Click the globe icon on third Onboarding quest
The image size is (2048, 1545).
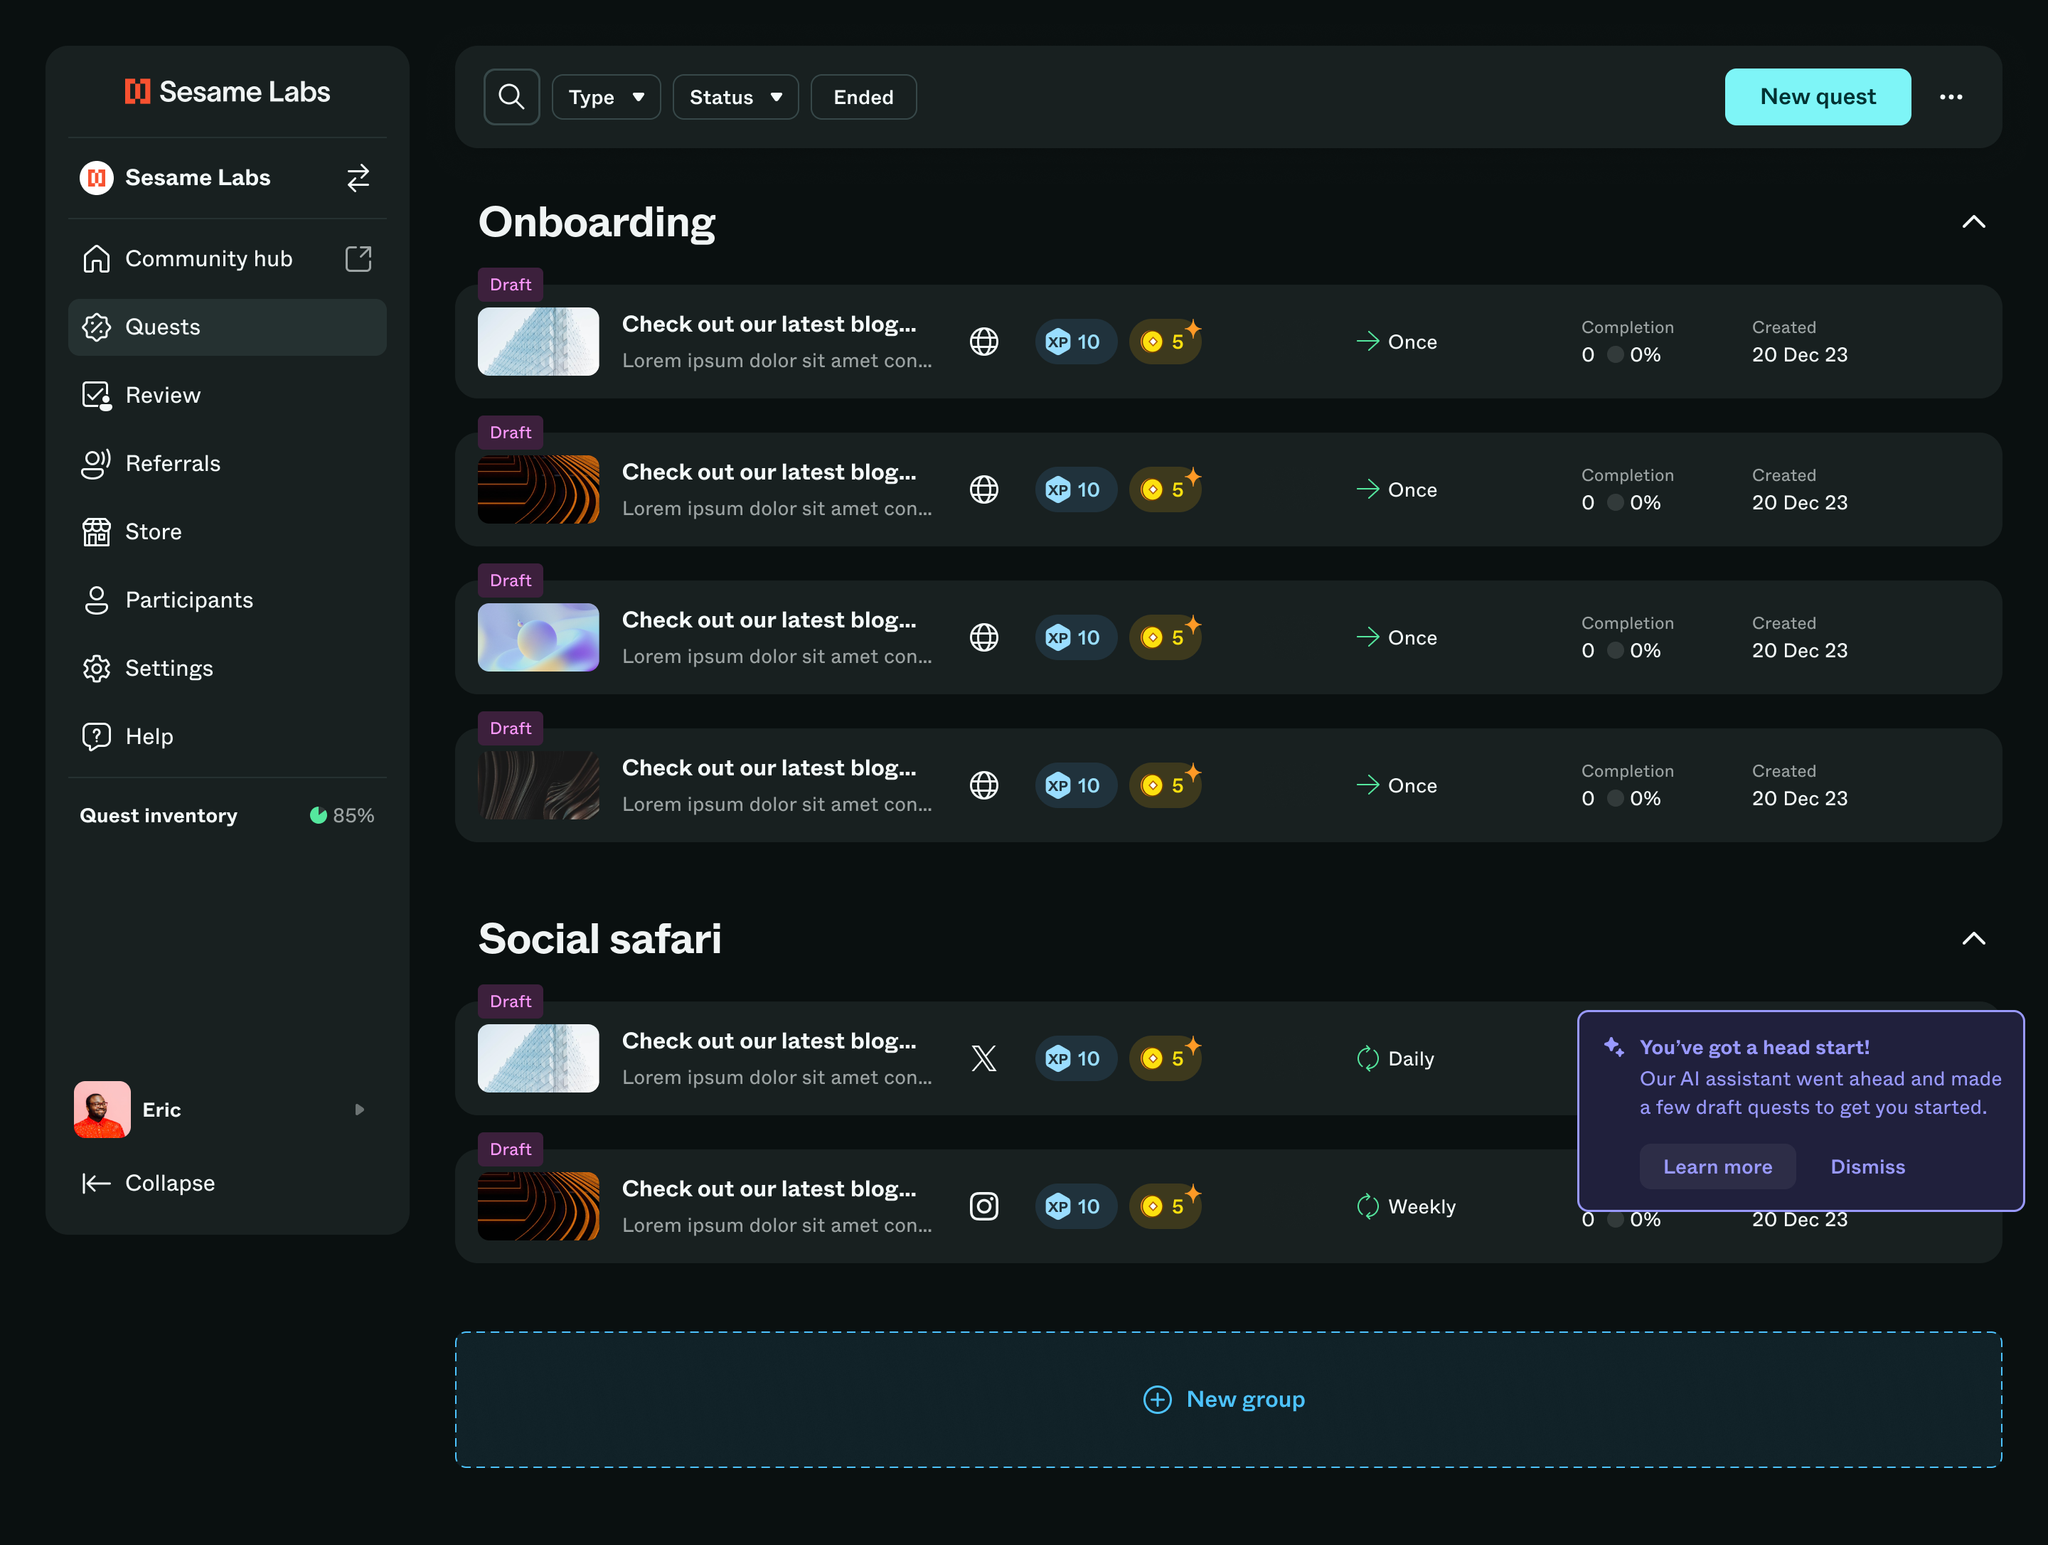coord(984,638)
